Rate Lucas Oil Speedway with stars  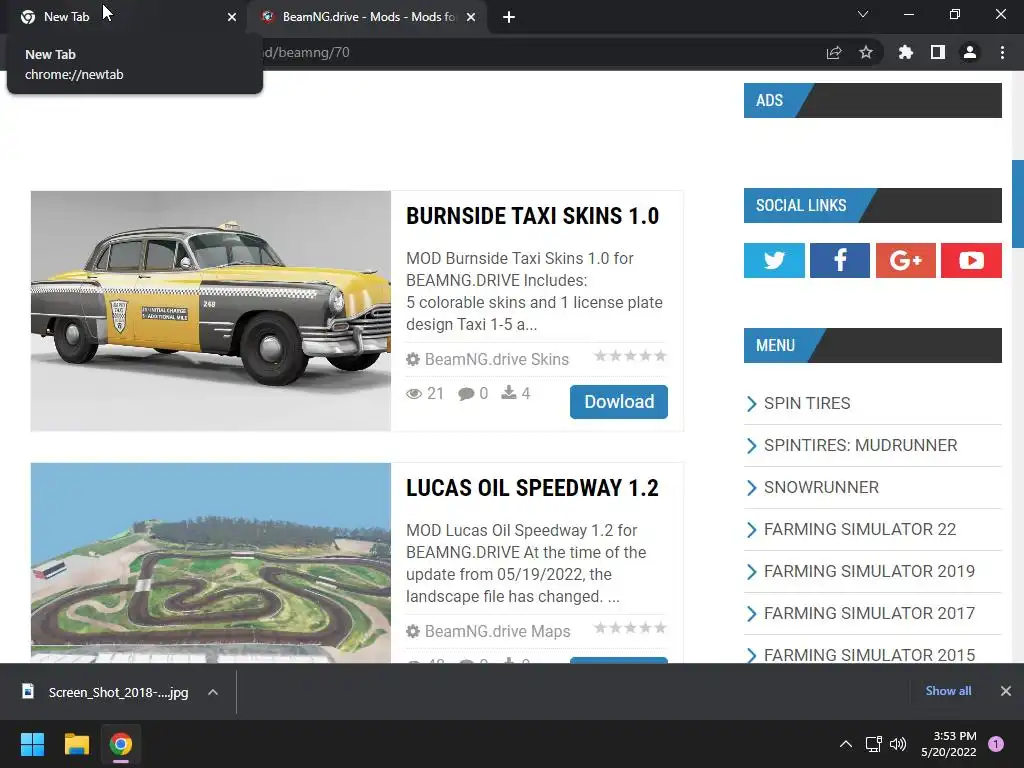point(630,628)
